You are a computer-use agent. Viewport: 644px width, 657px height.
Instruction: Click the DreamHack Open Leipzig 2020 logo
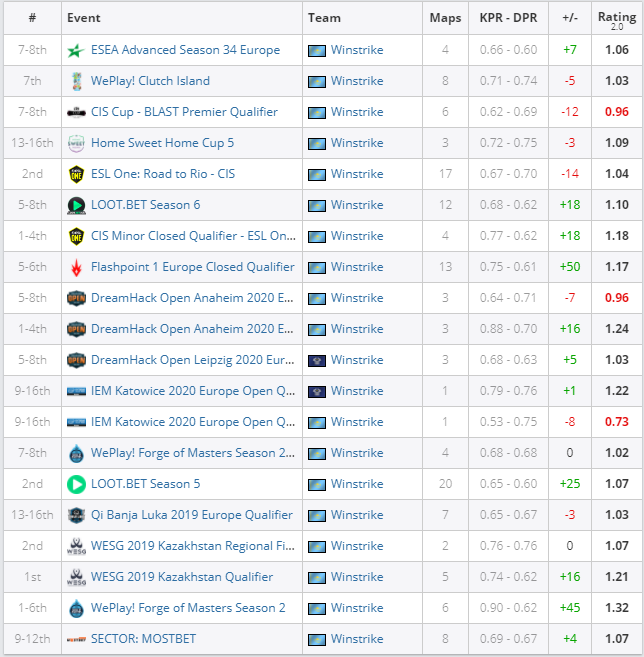tap(76, 360)
